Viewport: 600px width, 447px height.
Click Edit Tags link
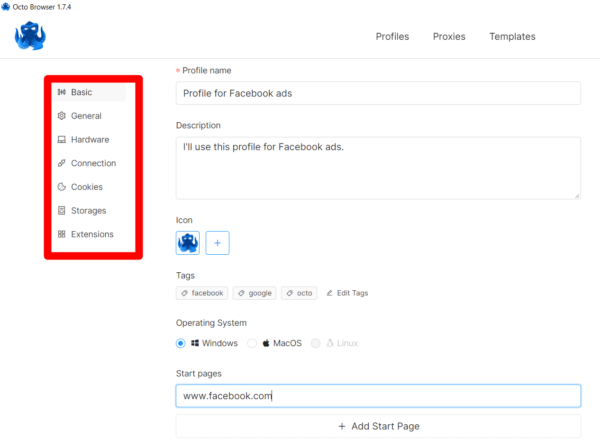click(347, 293)
